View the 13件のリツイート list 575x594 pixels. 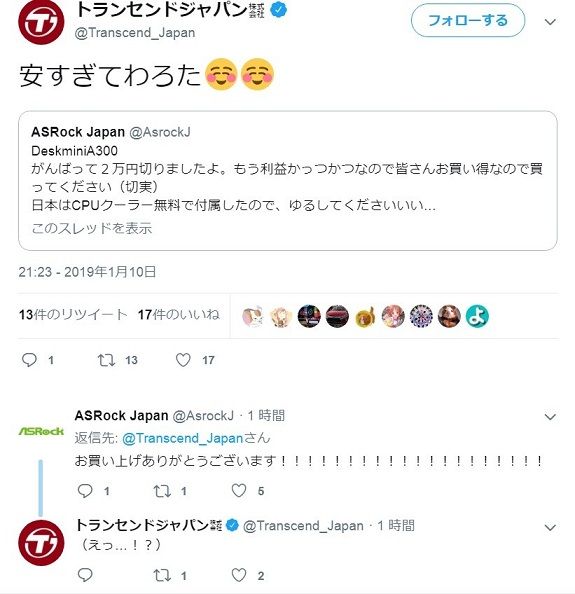tap(73, 314)
